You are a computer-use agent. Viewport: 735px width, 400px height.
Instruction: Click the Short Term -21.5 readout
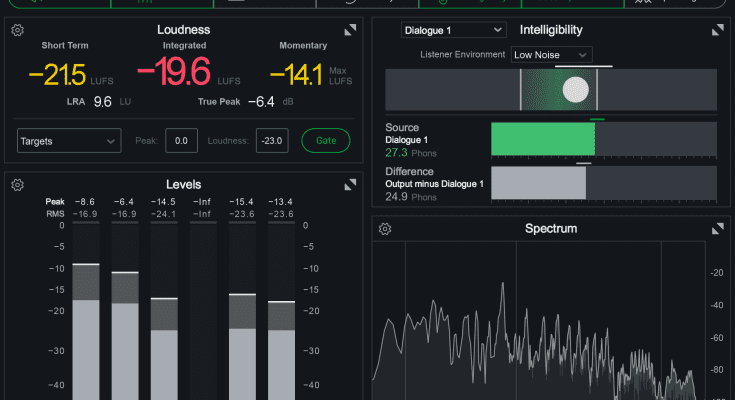[x=58, y=72]
